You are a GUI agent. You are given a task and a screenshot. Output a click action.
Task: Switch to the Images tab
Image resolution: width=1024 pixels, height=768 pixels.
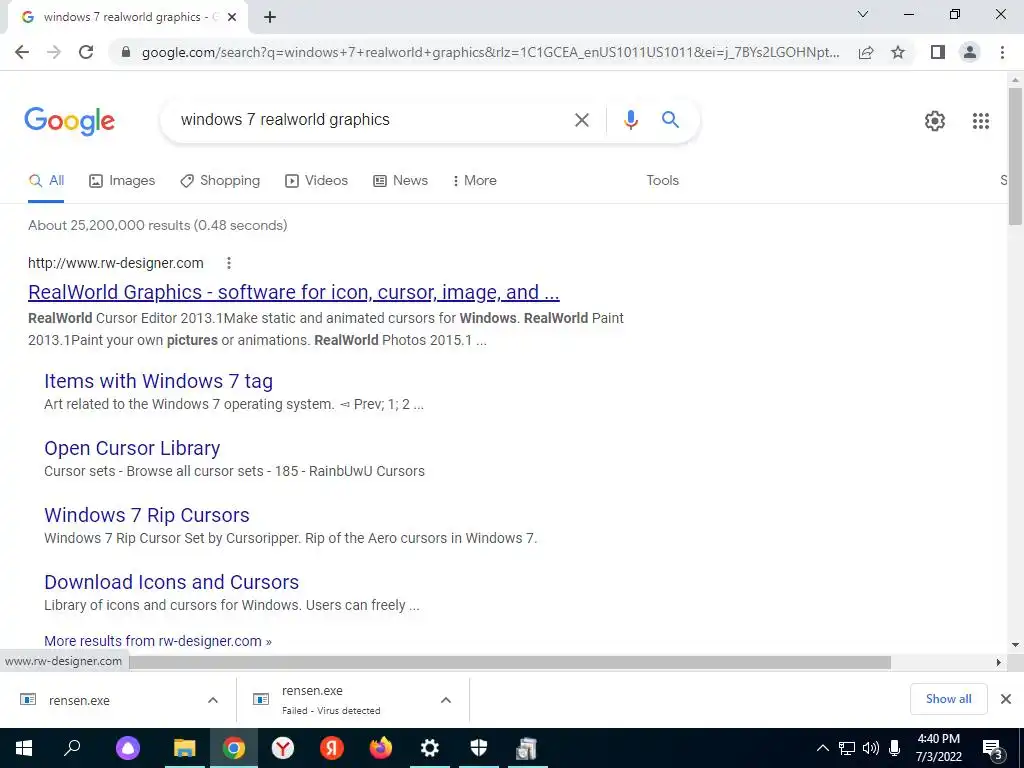(x=122, y=181)
